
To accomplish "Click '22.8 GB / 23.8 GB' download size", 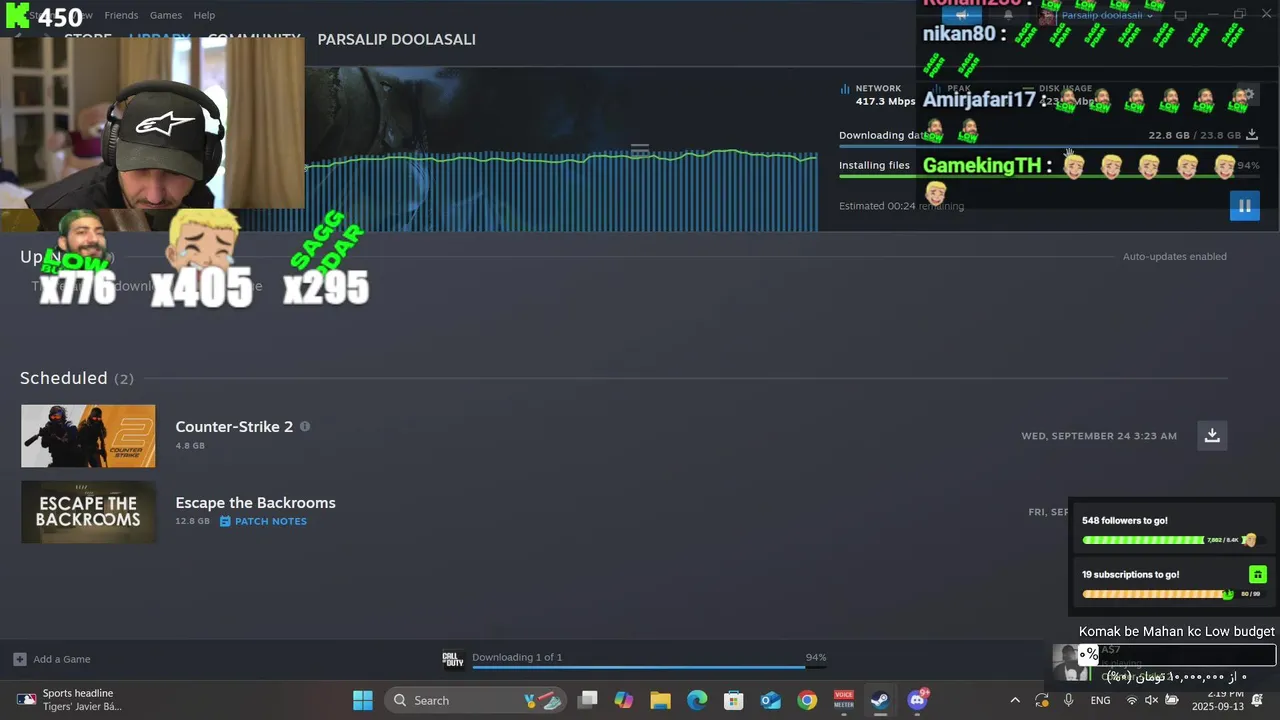I will pyautogui.click(x=1194, y=135).
